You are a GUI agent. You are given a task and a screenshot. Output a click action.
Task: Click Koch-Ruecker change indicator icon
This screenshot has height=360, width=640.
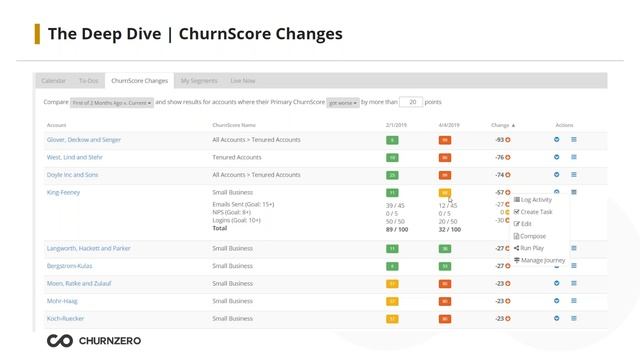coord(508,318)
